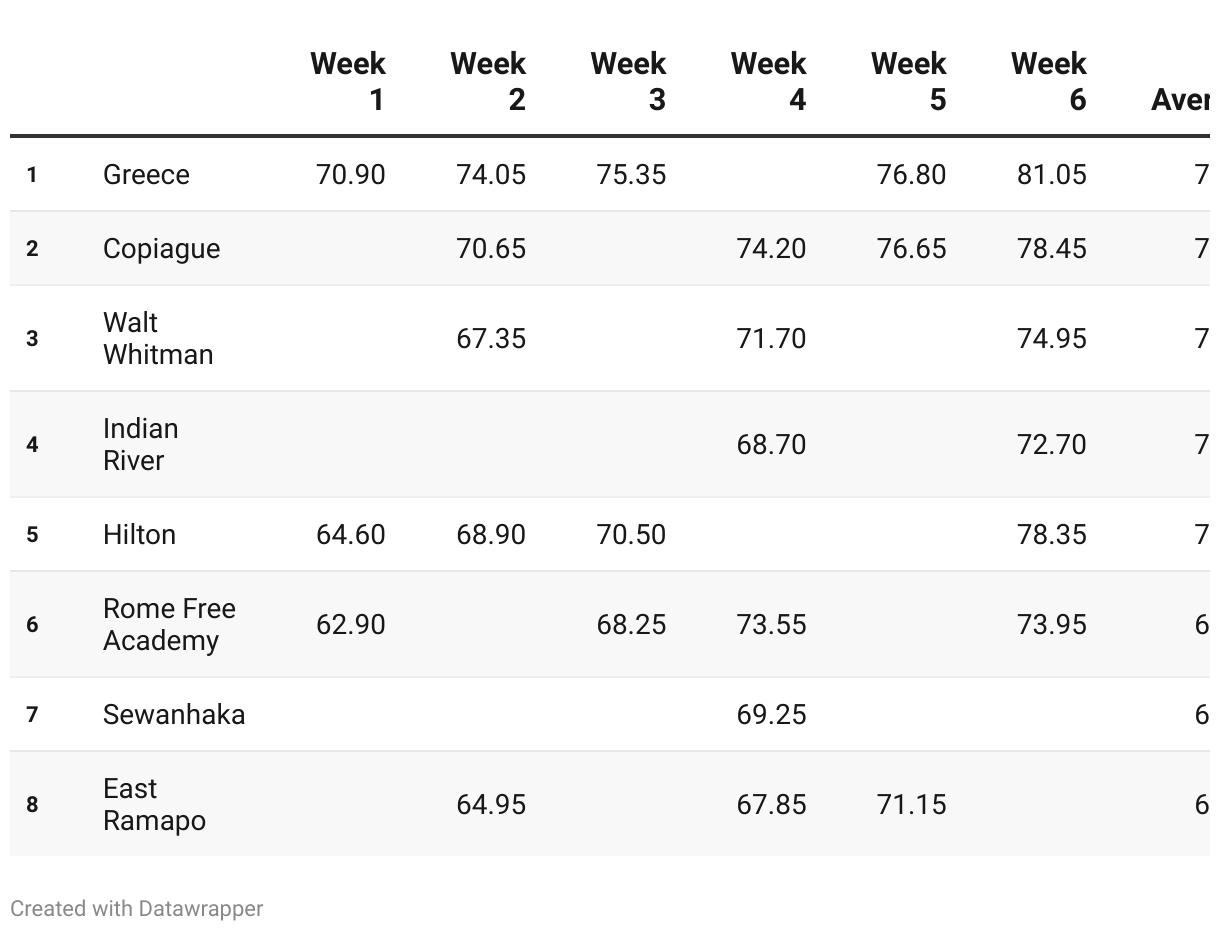This screenshot has width=1220, height=932.
Task: Click the Week 5 column header
Action: pyautogui.click(x=908, y=81)
